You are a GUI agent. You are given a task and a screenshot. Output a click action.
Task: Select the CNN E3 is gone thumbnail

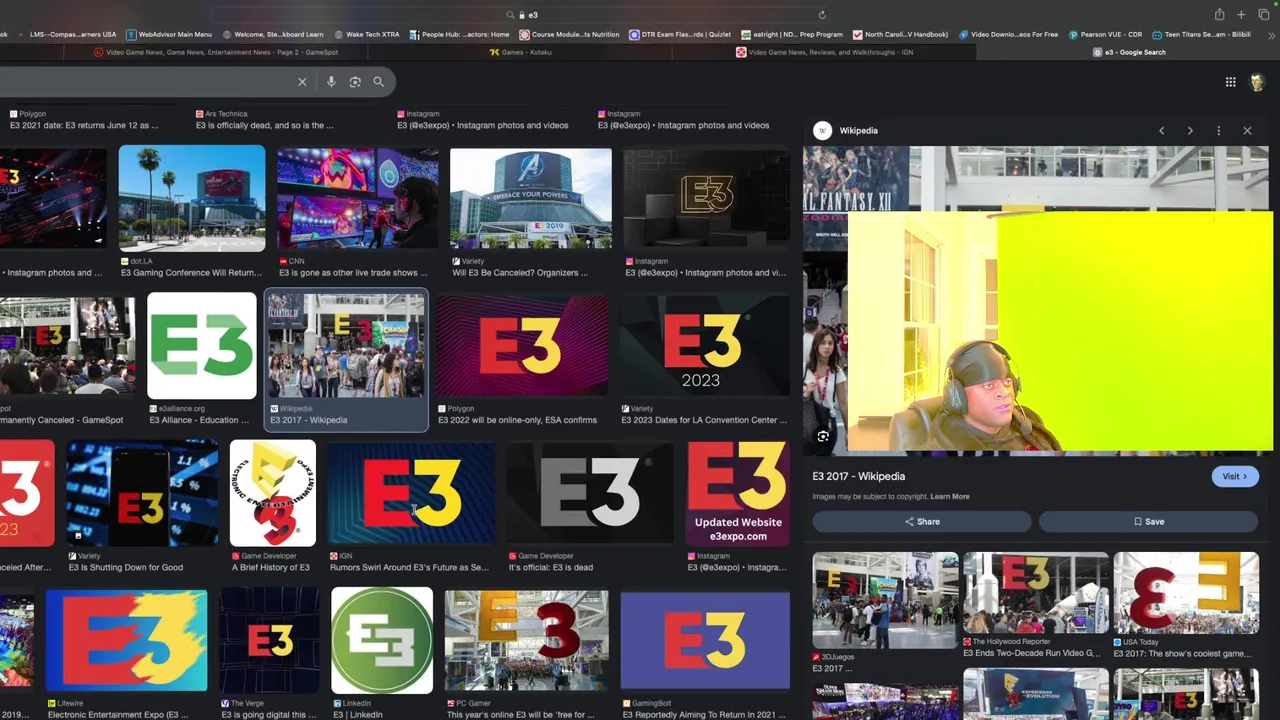point(357,198)
